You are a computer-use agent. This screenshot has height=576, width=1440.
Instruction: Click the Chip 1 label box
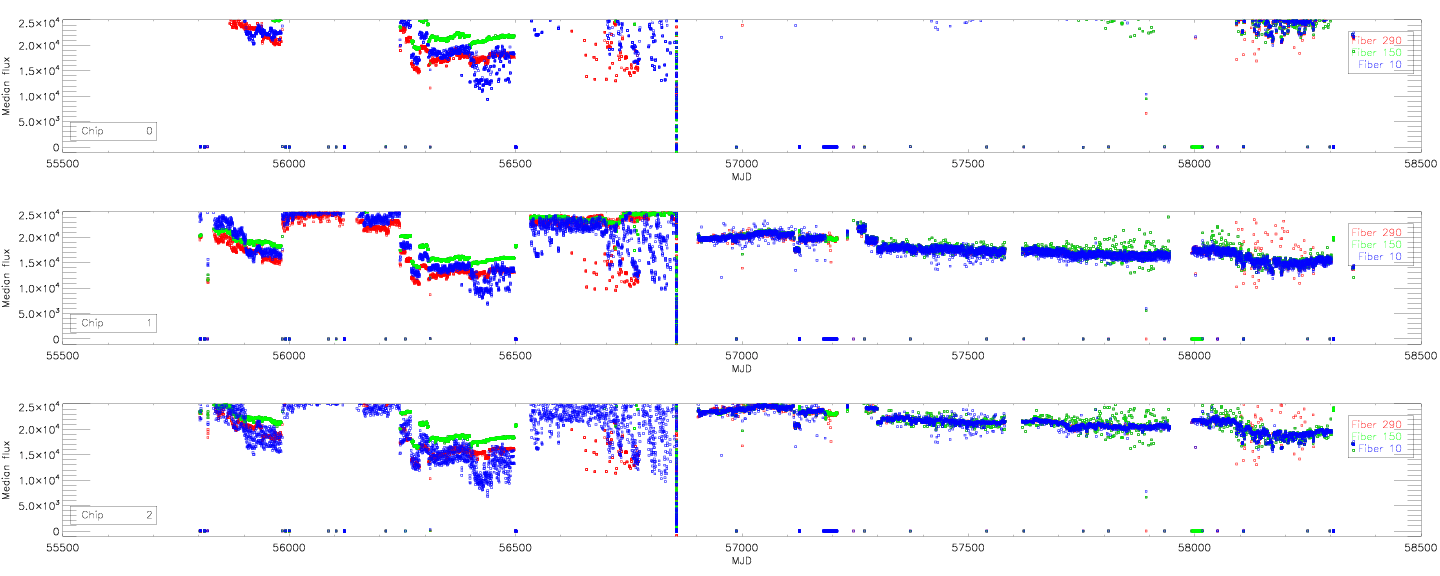coord(113,323)
